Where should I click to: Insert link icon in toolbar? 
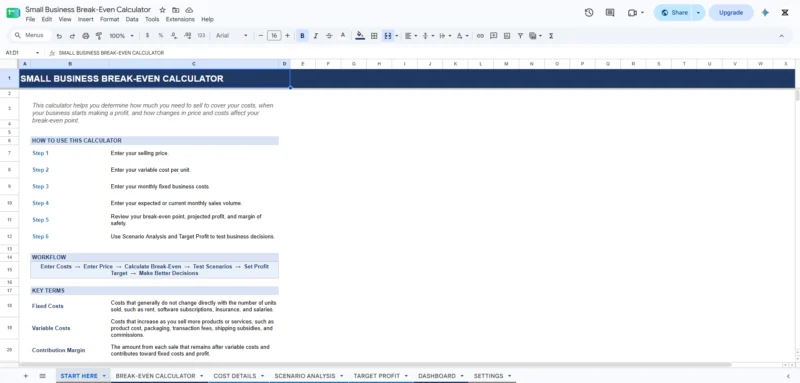(x=480, y=36)
